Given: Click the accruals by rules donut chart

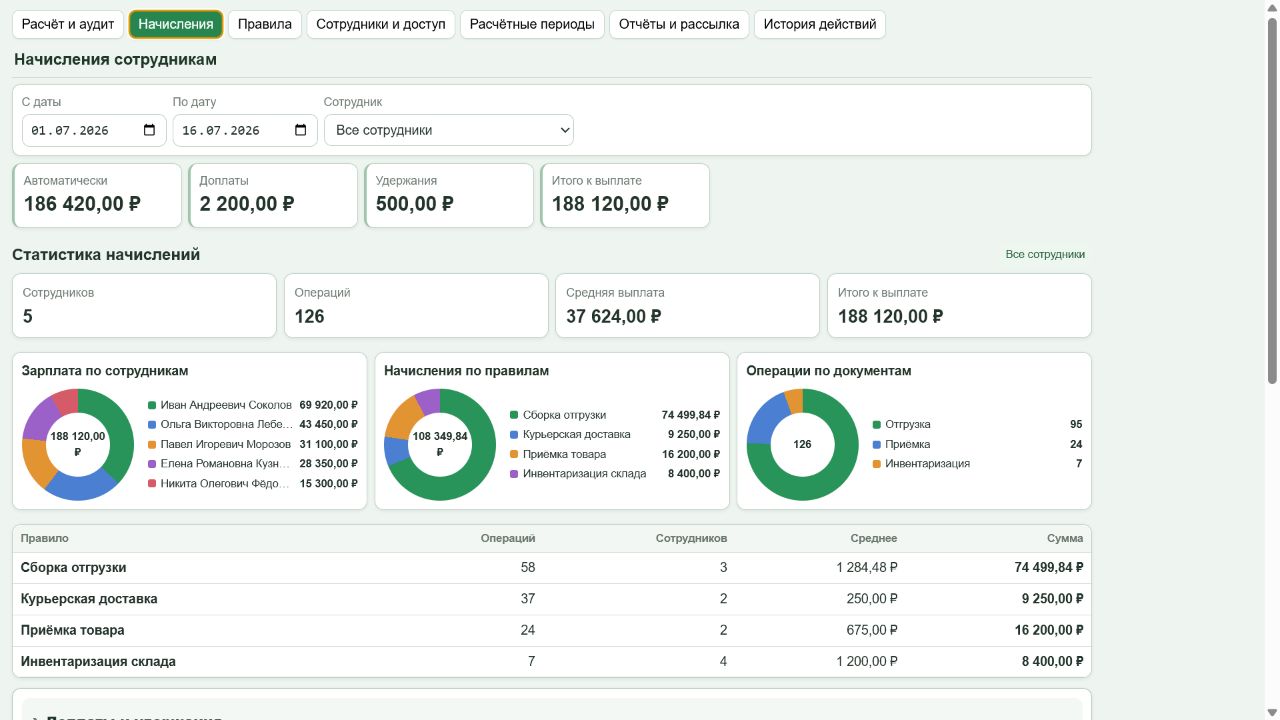Looking at the screenshot, I should point(440,444).
